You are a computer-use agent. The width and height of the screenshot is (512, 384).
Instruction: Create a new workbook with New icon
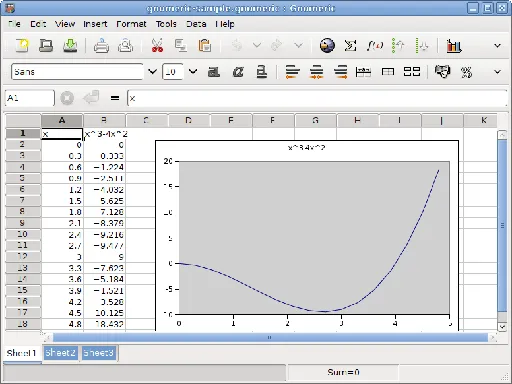(x=22, y=45)
